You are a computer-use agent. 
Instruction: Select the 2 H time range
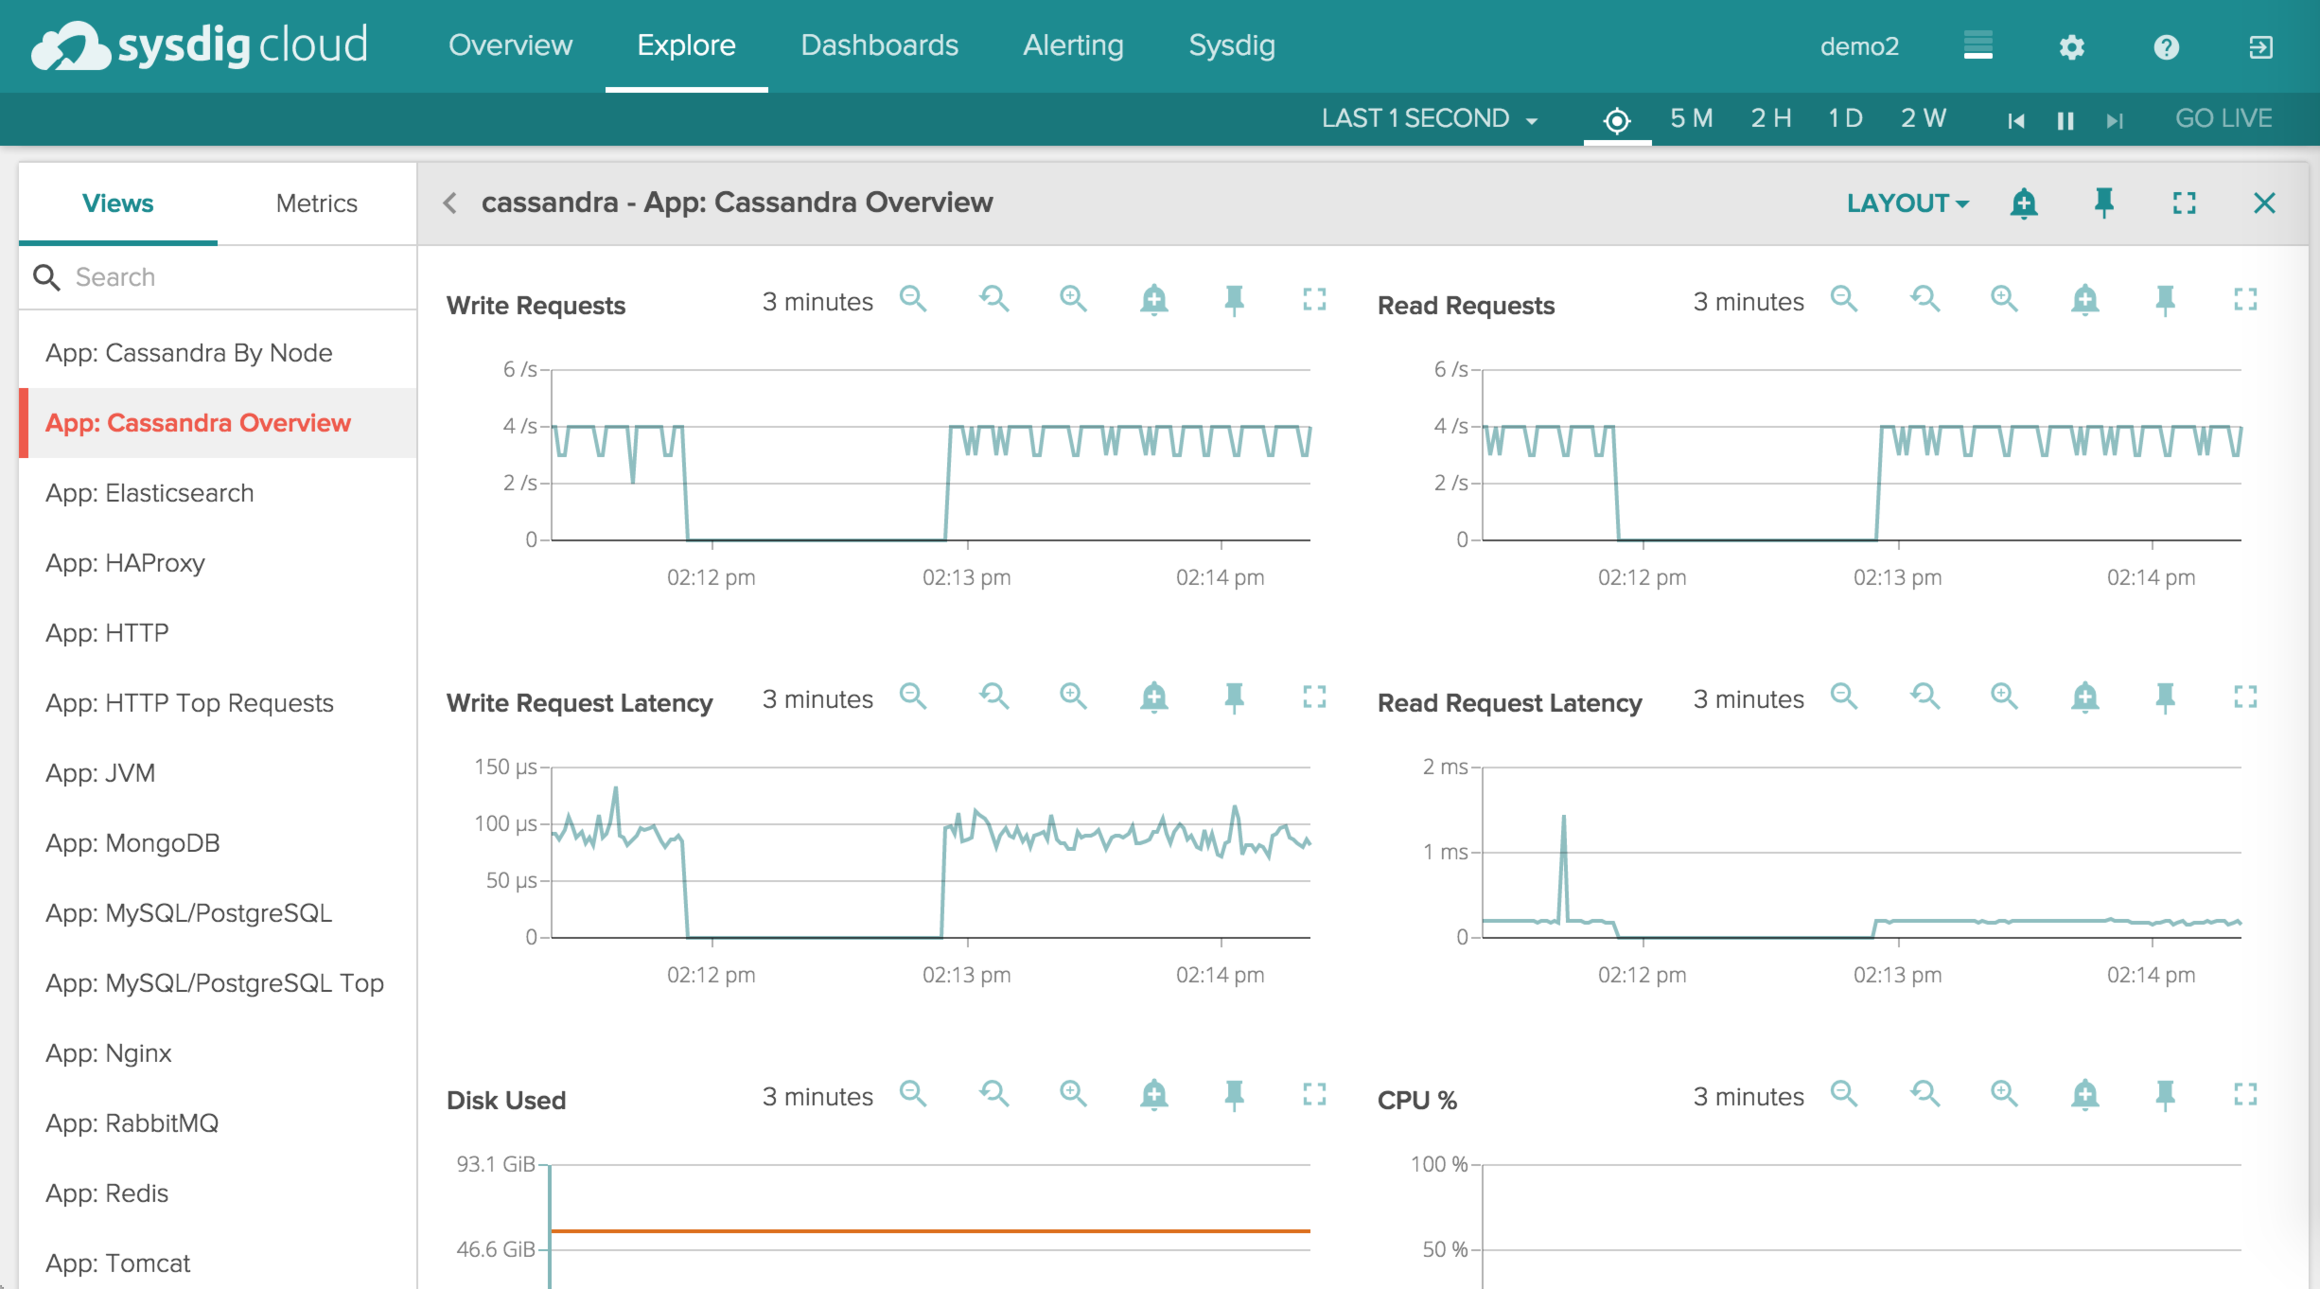(1770, 119)
